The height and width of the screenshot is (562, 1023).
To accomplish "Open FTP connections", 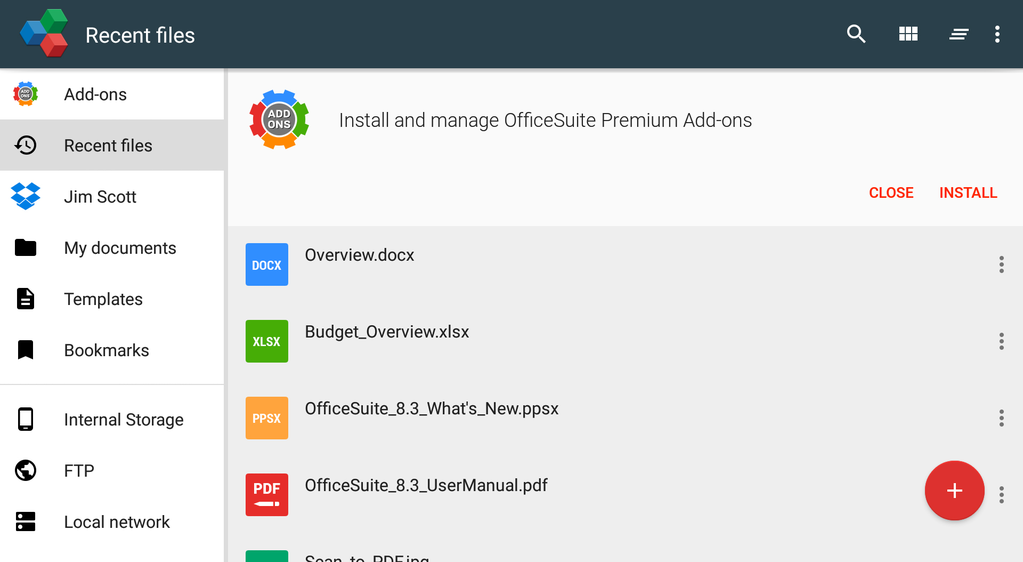I will coord(112,470).
